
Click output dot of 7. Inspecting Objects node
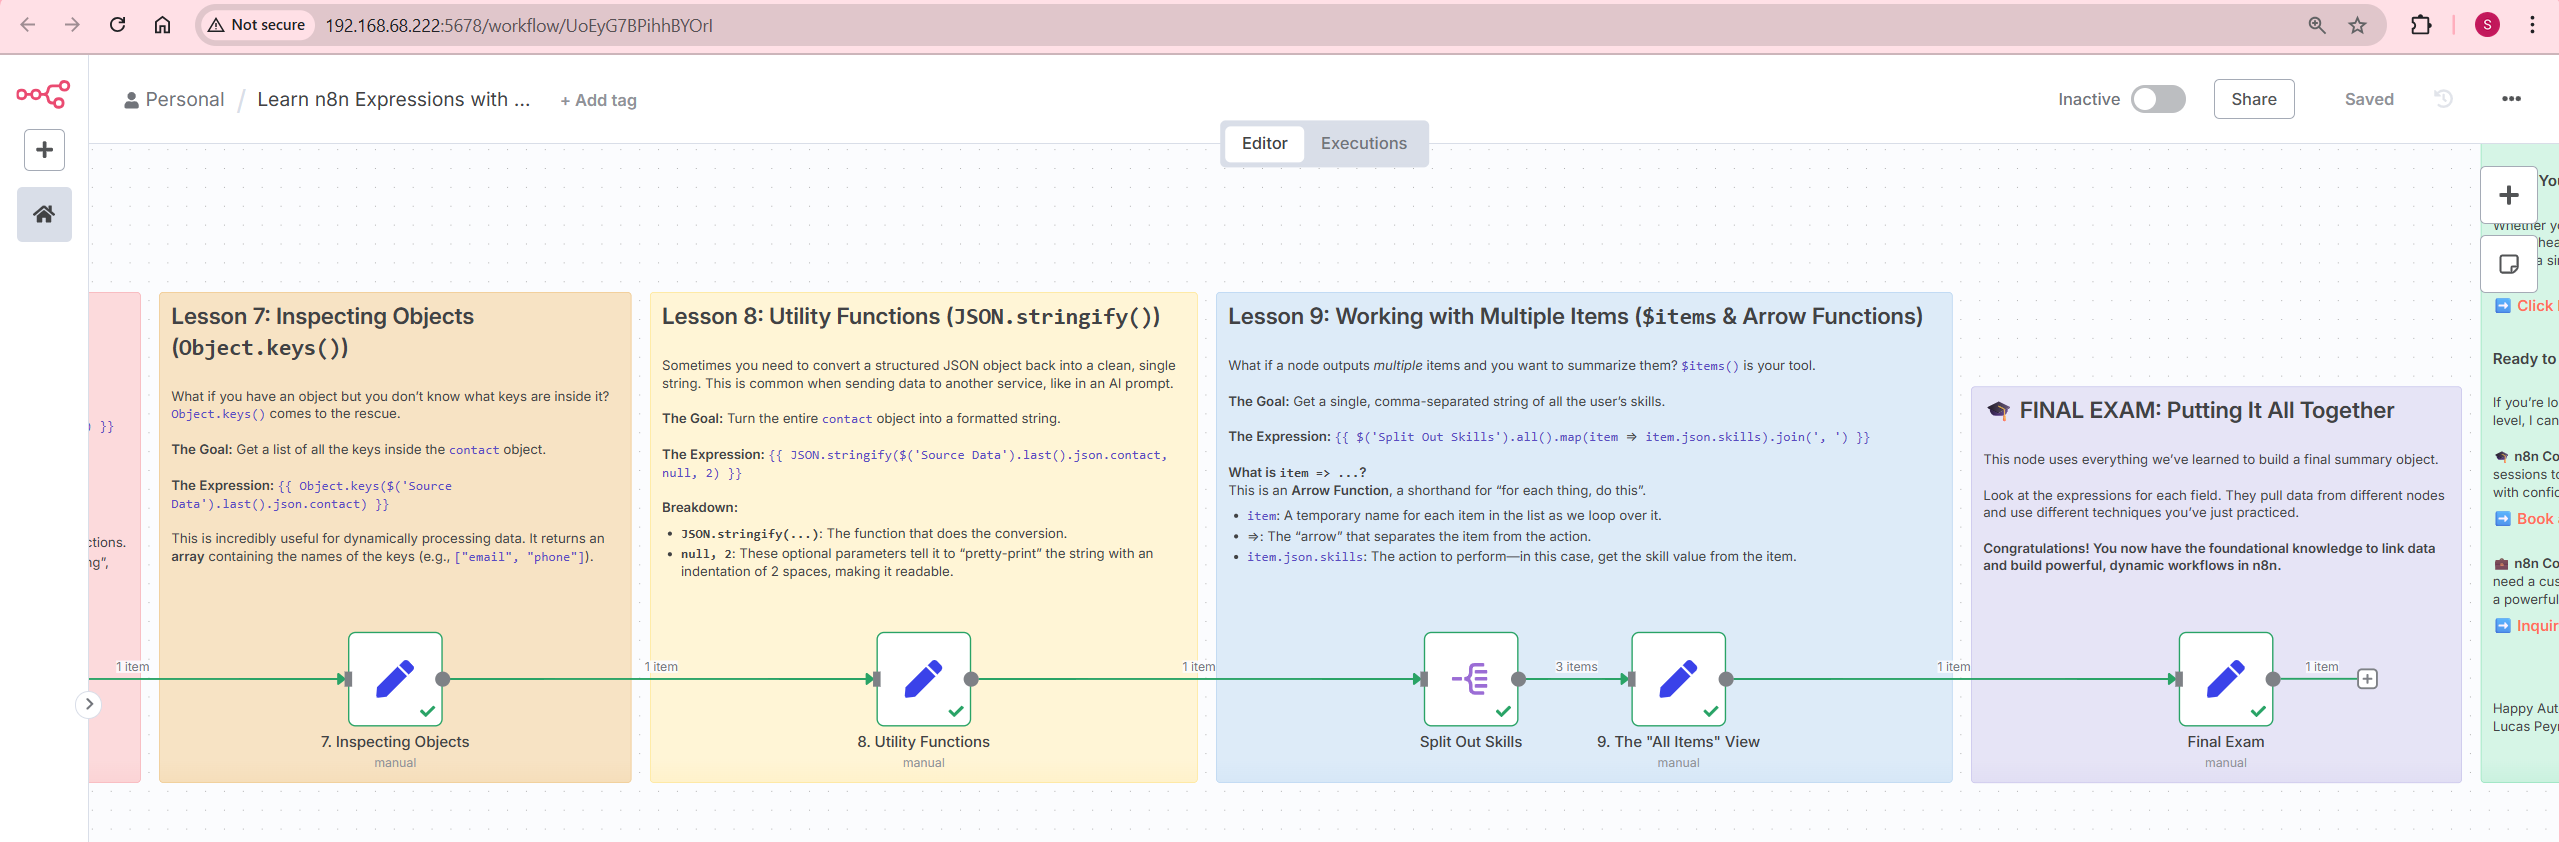pyautogui.click(x=443, y=679)
